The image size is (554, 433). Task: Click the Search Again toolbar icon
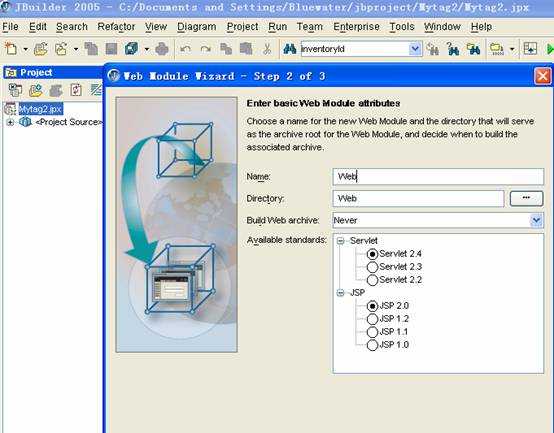[x=433, y=49]
